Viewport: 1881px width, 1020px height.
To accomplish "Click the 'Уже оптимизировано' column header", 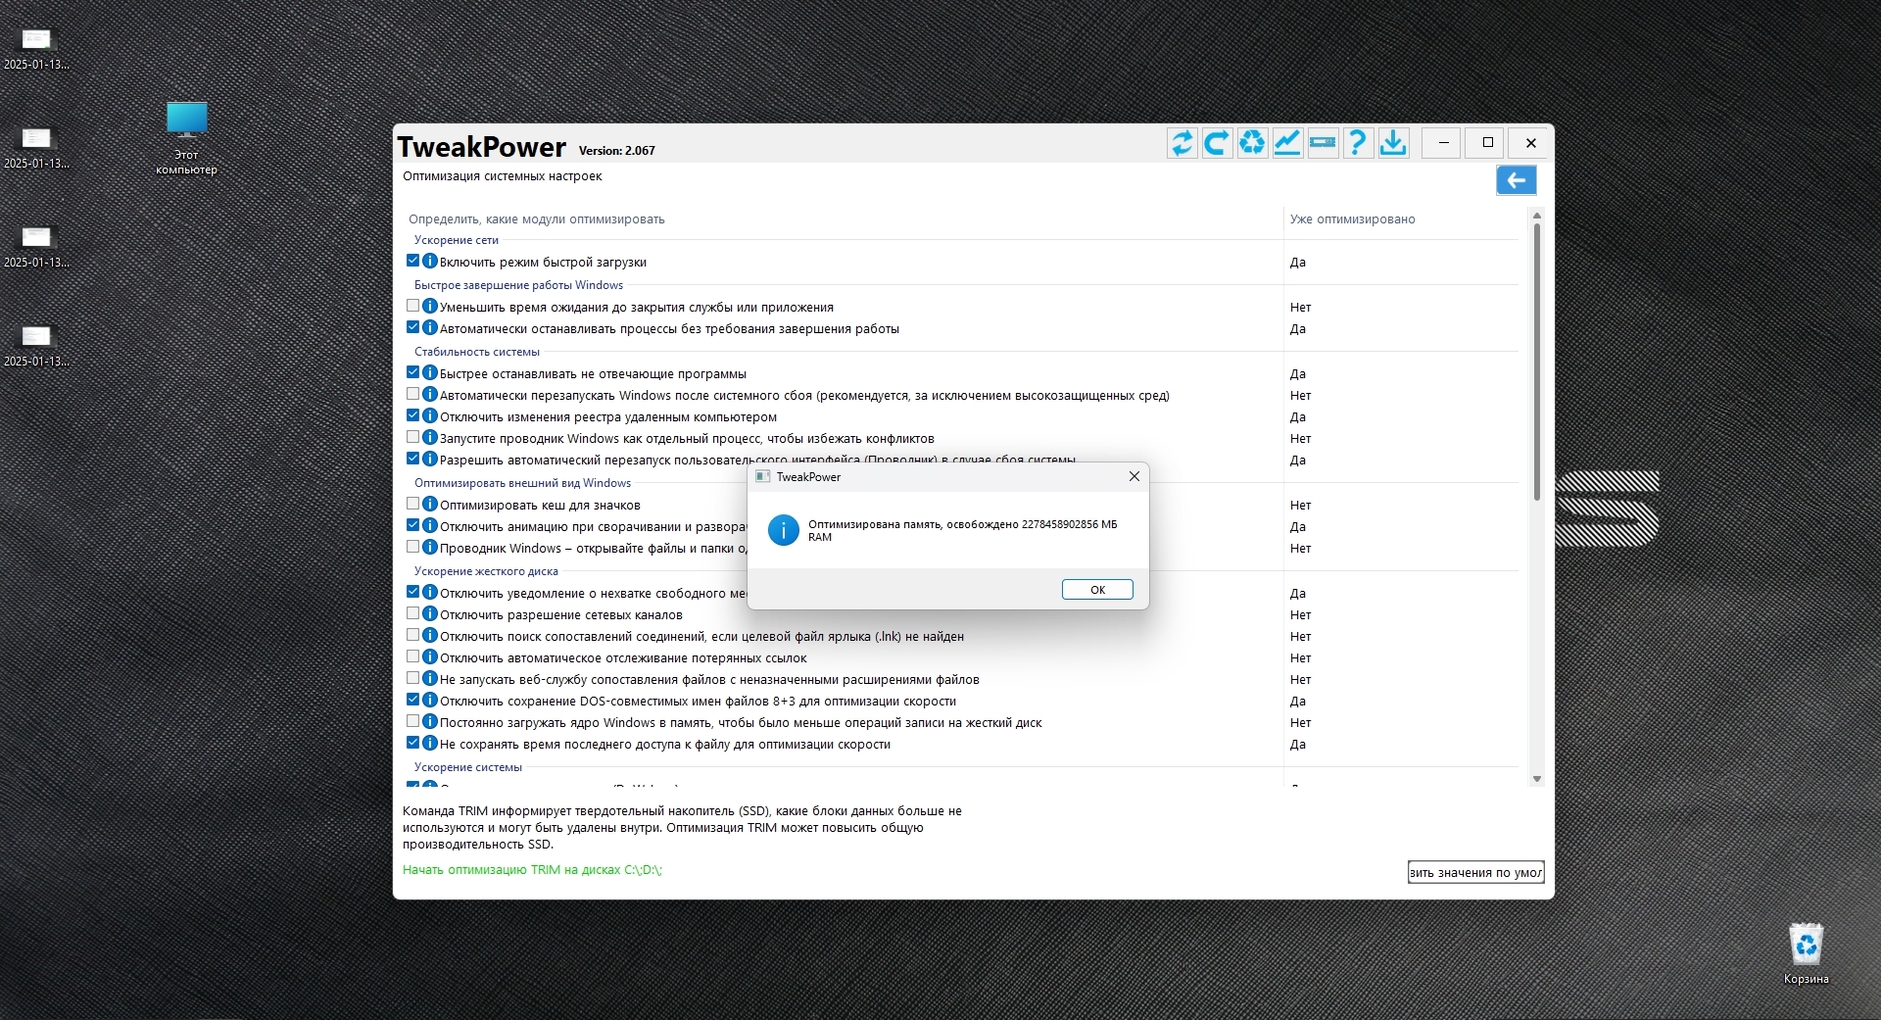I will [x=1352, y=219].
